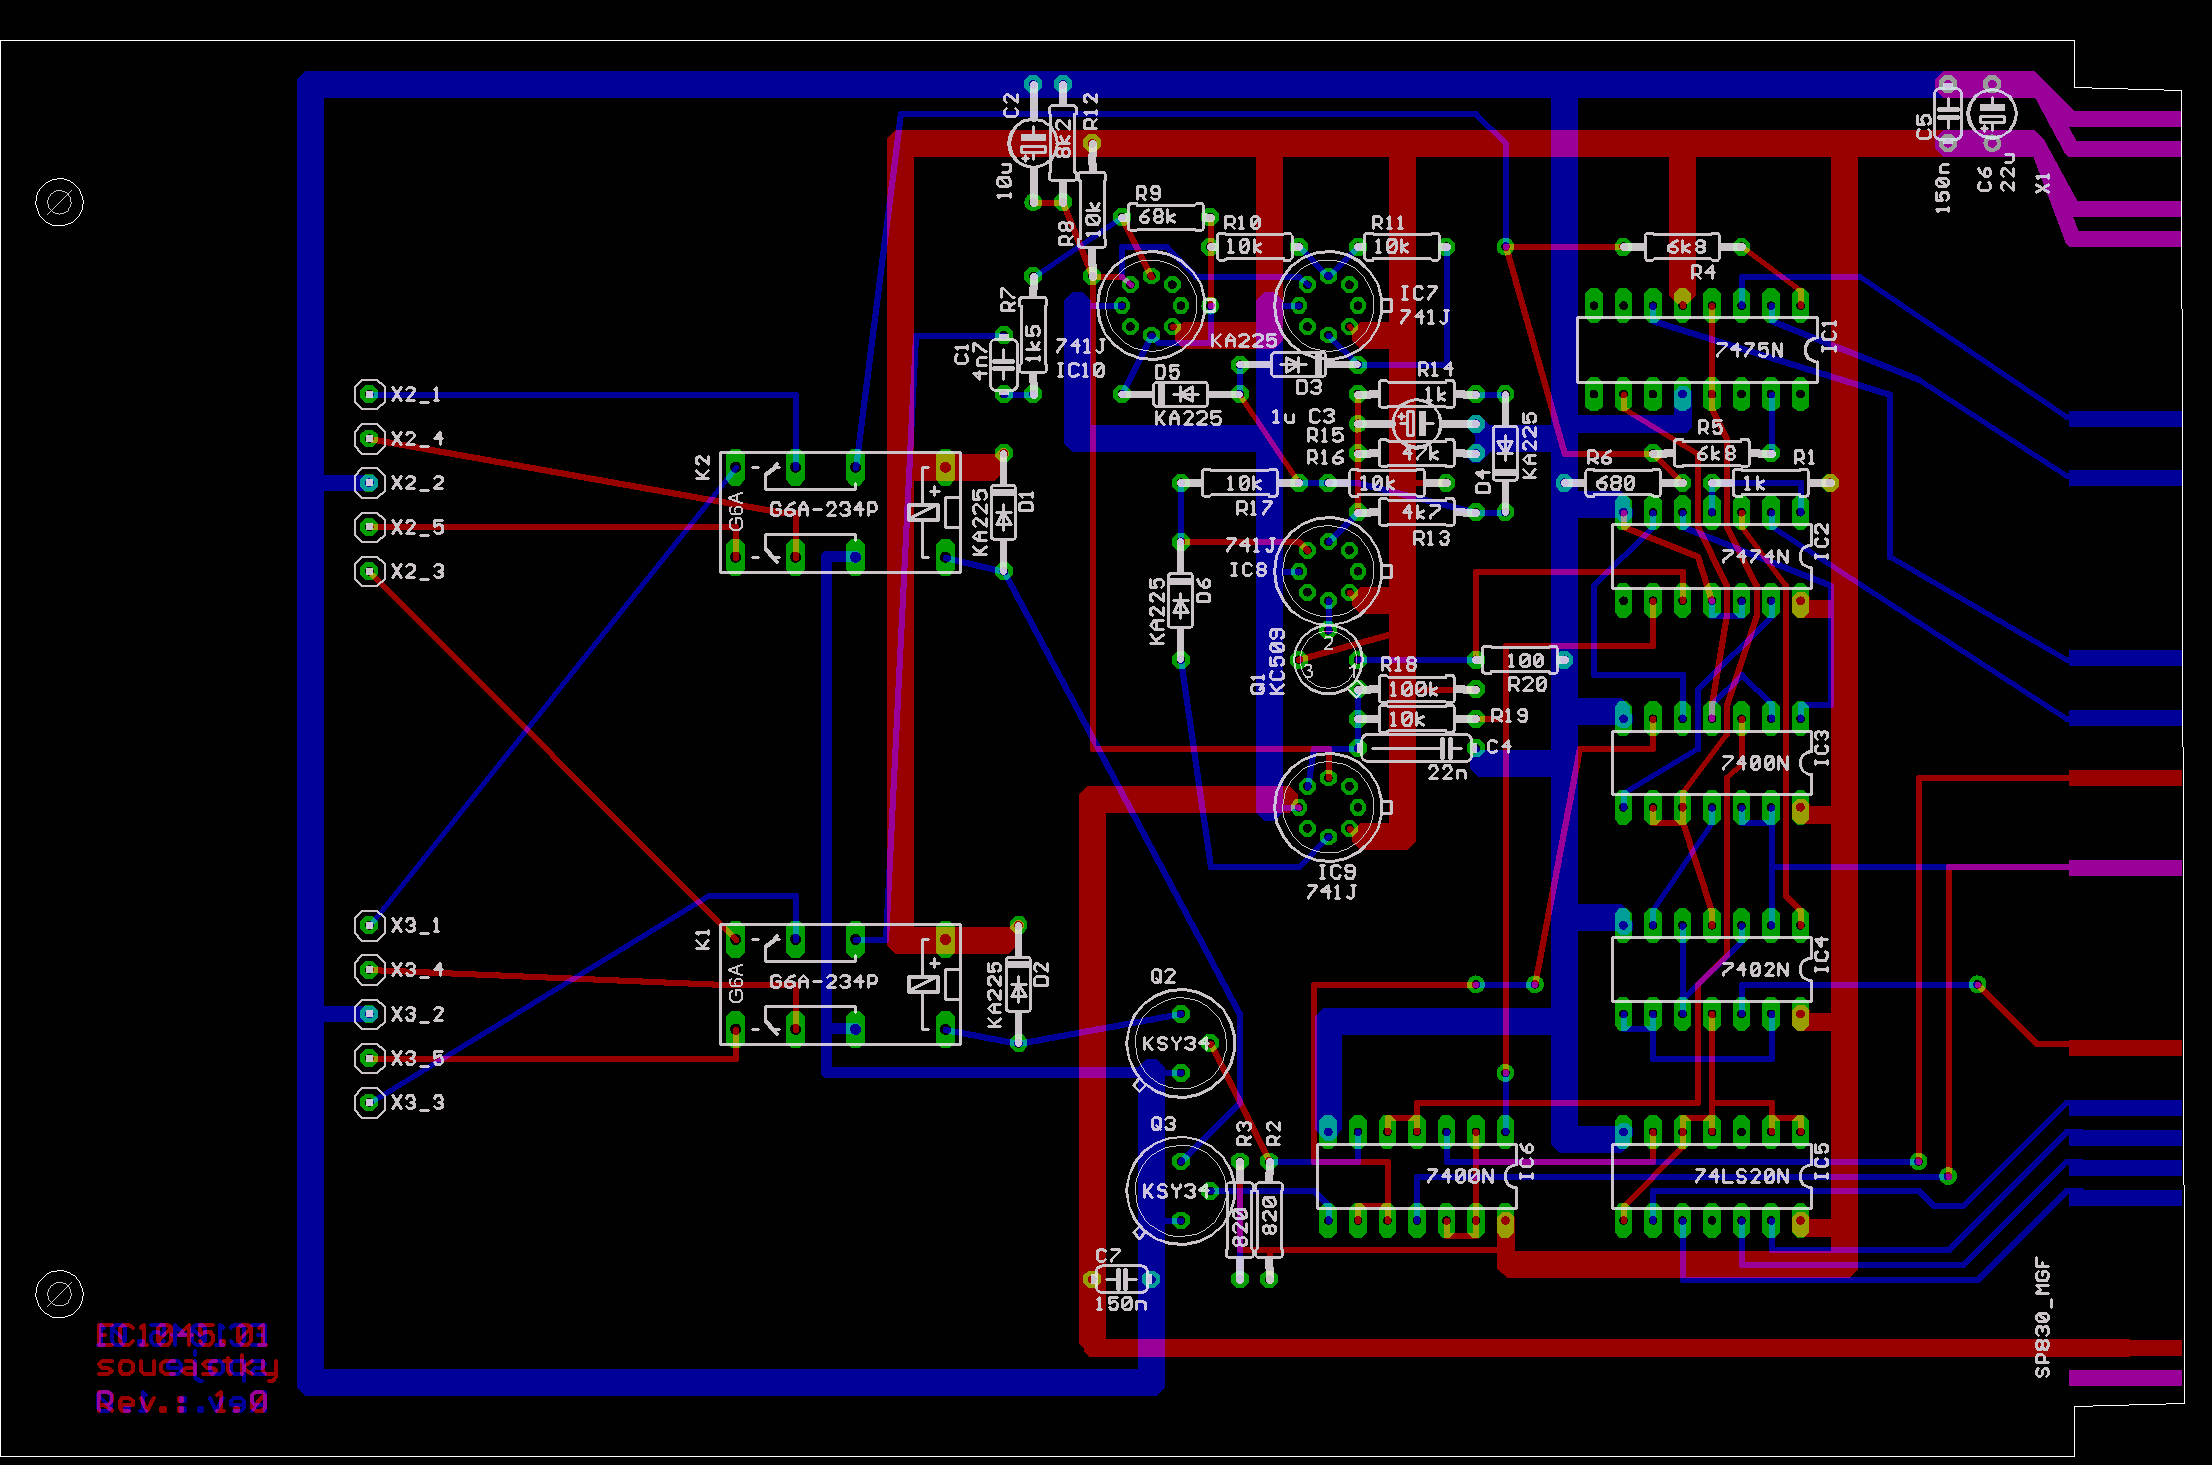Click the IC9 741J round package

pyautogui.click(x=1328, y=807)
